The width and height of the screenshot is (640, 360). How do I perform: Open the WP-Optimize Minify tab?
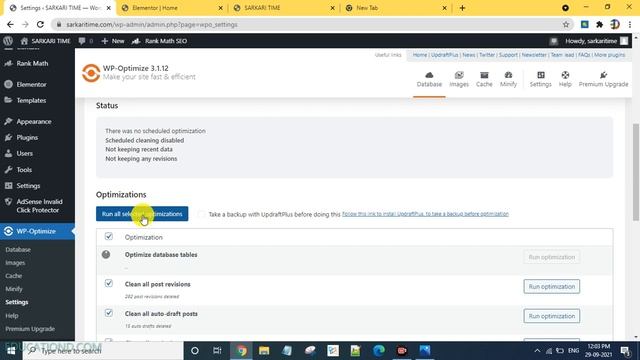(508, 79)
